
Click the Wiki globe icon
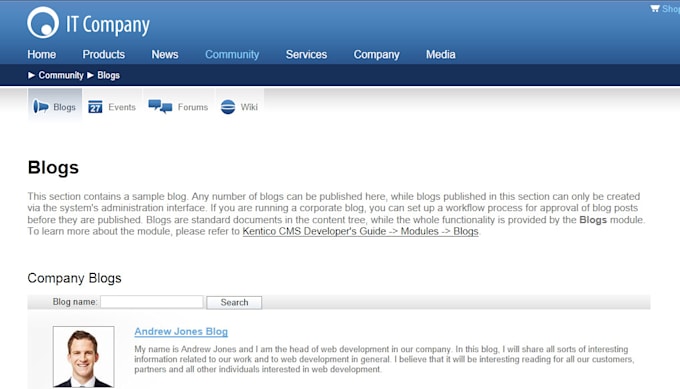tap(228, 107)
